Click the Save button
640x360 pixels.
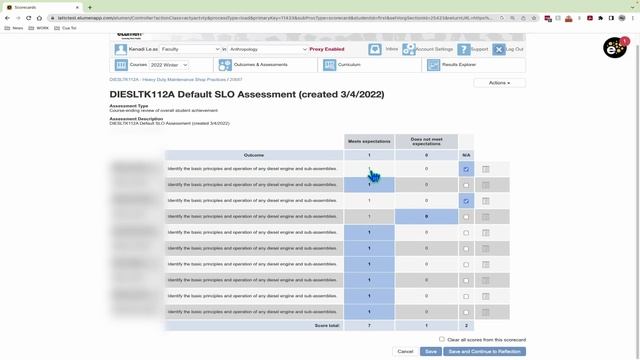(x=431, y=351)
